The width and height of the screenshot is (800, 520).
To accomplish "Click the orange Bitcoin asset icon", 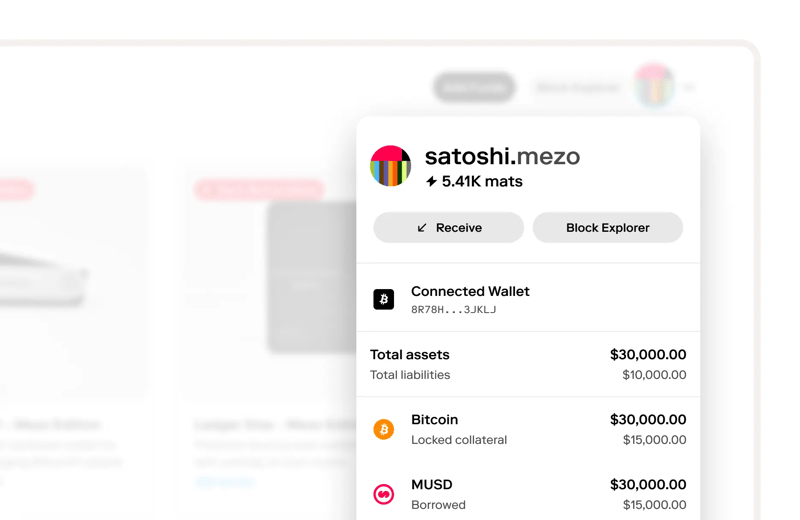I will pos(384,429).
